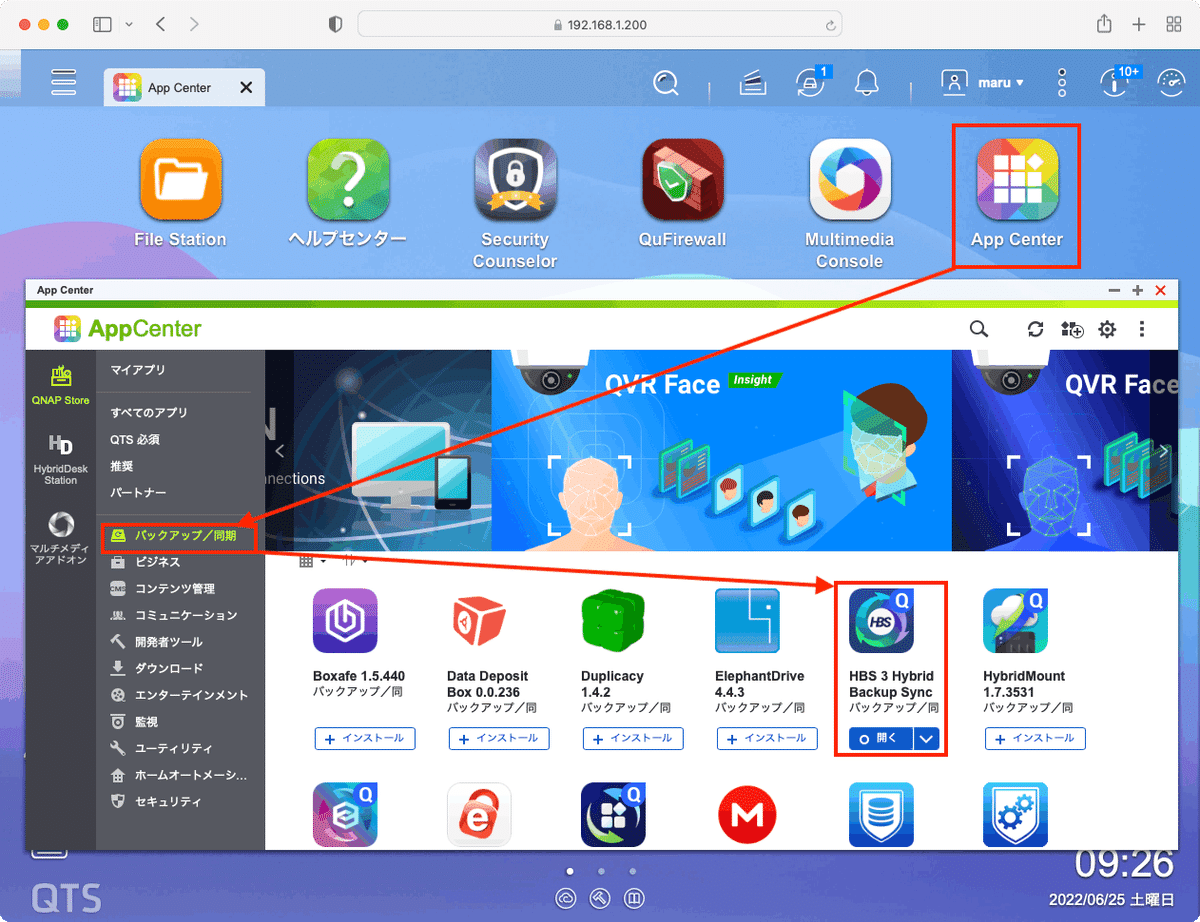
Task: Open HBS 3 Hybrid Backup Sync via 開く
Action: [x=881, y=739]
